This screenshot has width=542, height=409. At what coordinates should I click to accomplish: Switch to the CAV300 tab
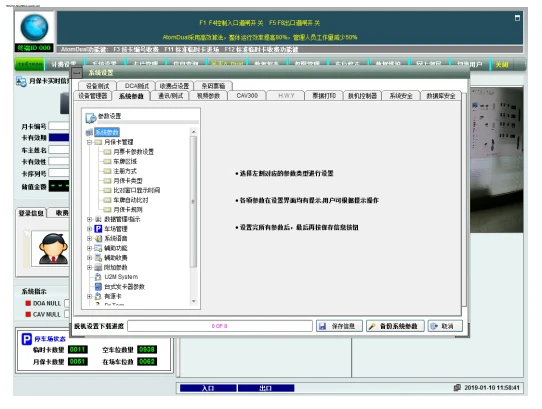247,96
